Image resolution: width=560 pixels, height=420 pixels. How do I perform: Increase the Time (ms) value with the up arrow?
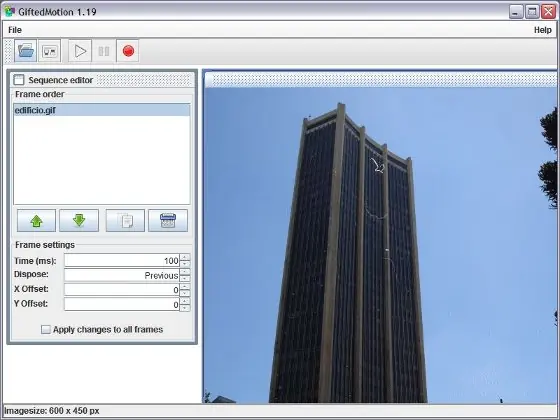point(185,257)
